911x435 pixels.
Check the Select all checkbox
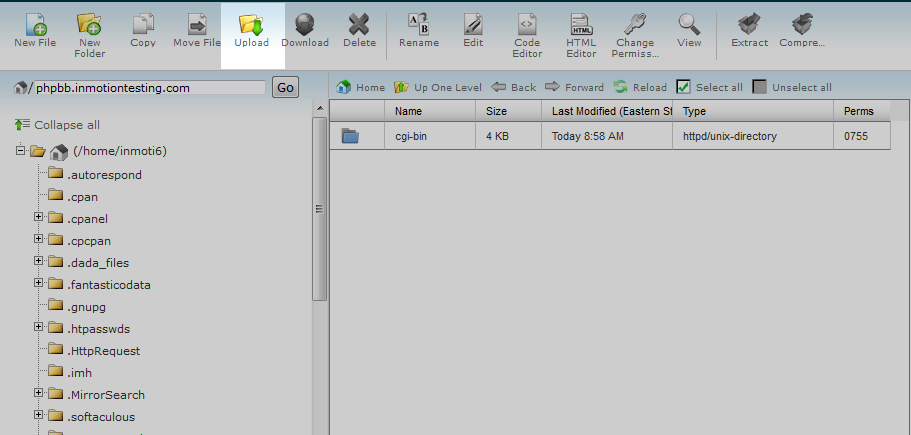click(684, 87)
